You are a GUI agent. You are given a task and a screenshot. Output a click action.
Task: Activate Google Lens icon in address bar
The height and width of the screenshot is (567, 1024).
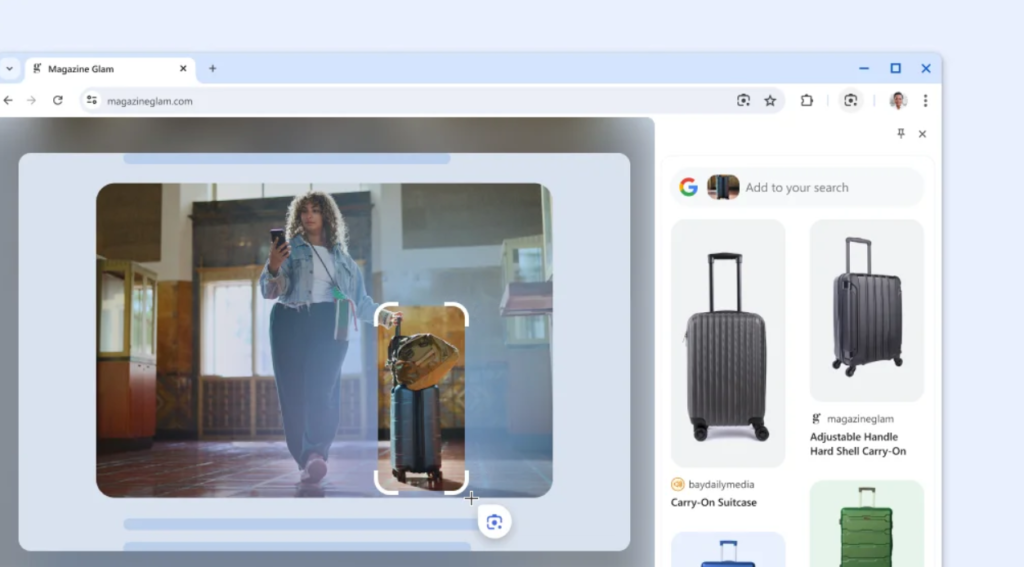[743, 101]
